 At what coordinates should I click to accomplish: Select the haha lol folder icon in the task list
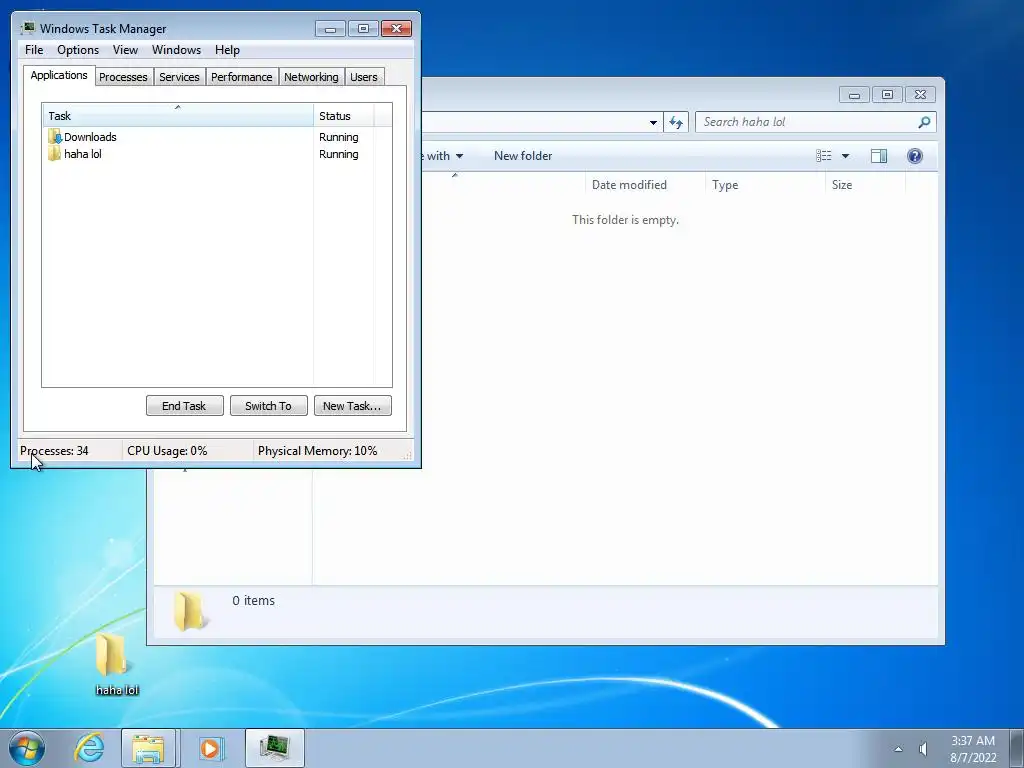[x=54, y=153]
